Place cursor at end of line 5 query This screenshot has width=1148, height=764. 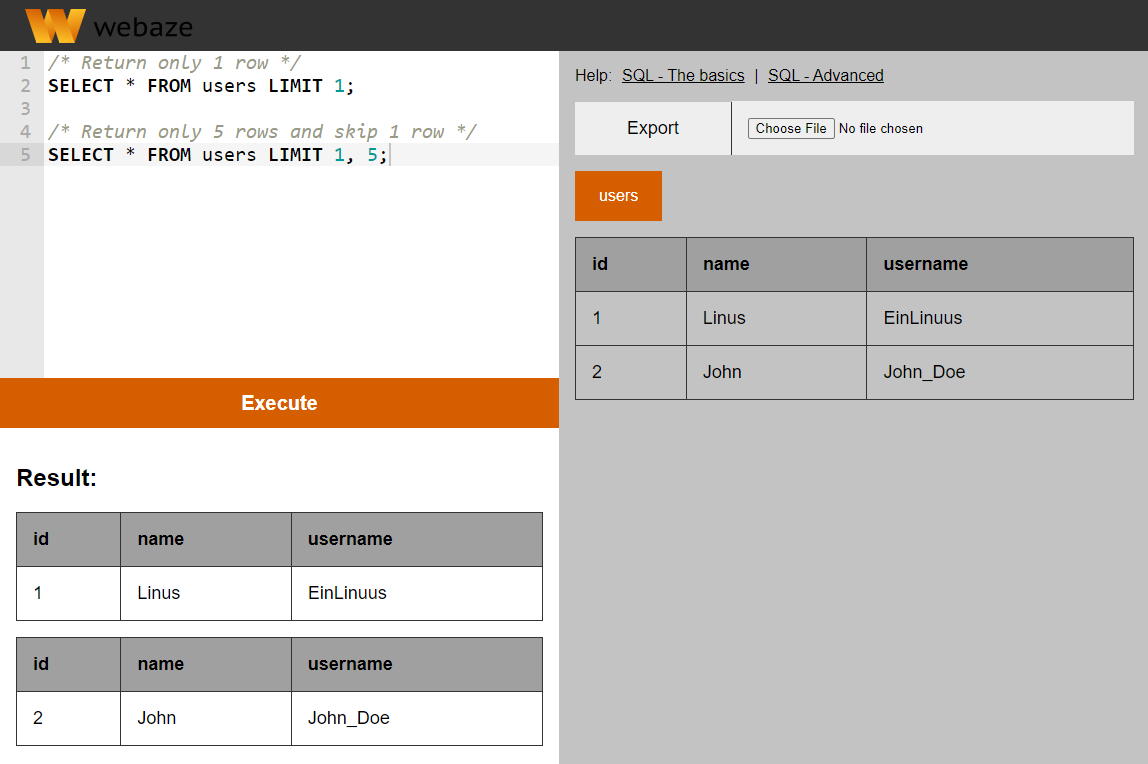(389, 154)
